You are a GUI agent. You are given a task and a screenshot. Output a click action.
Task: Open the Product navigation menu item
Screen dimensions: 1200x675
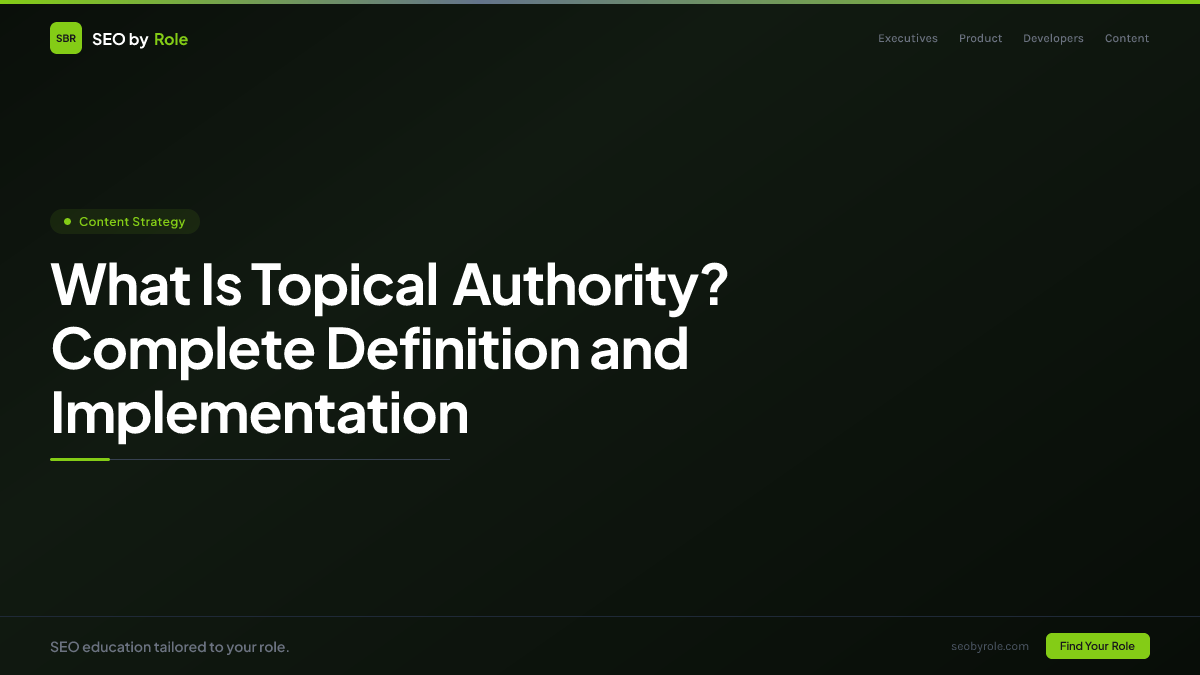point(980,38)
